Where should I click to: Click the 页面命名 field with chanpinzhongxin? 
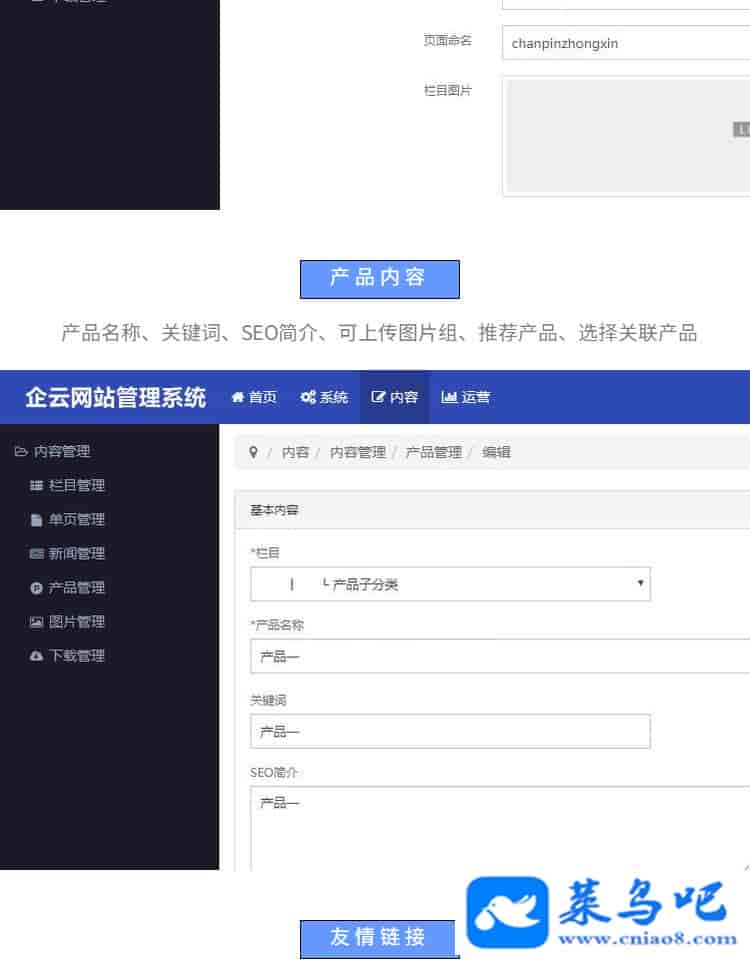626,43
